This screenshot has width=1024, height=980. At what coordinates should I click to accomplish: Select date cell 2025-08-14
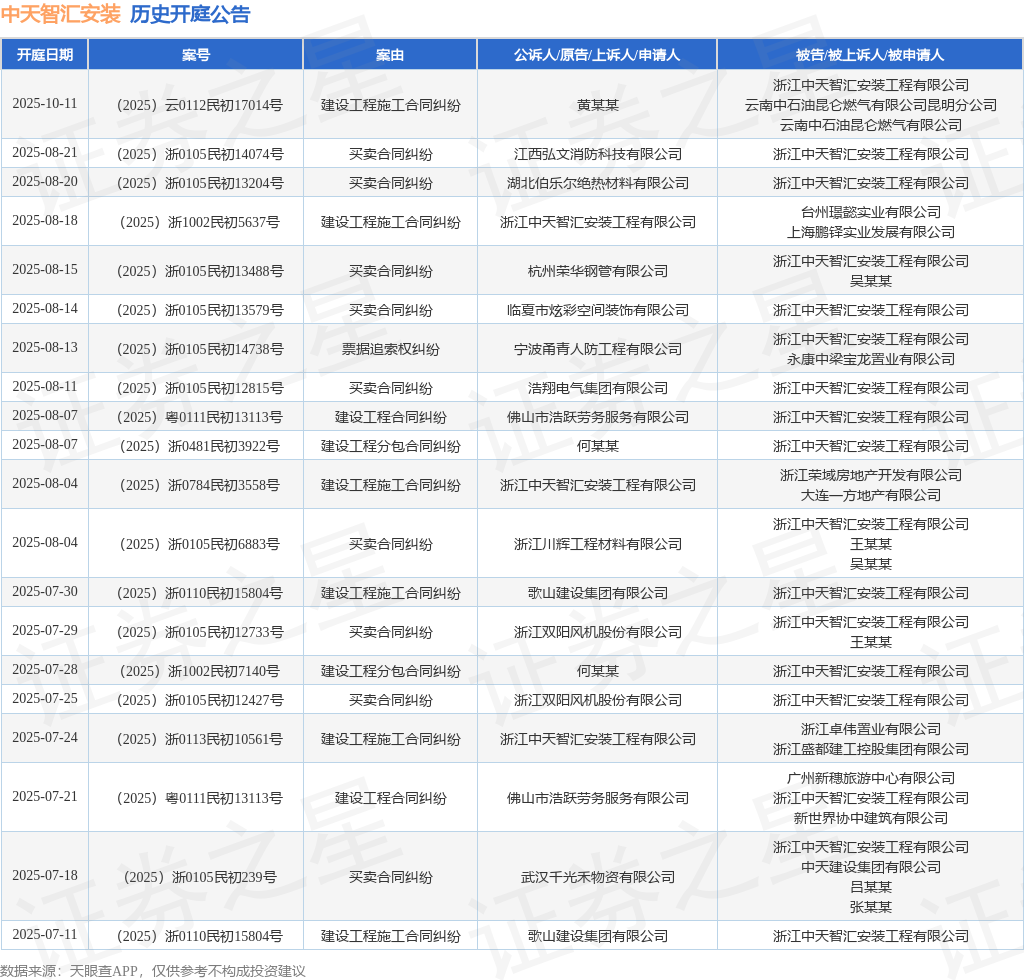click(x=44, y=308)
